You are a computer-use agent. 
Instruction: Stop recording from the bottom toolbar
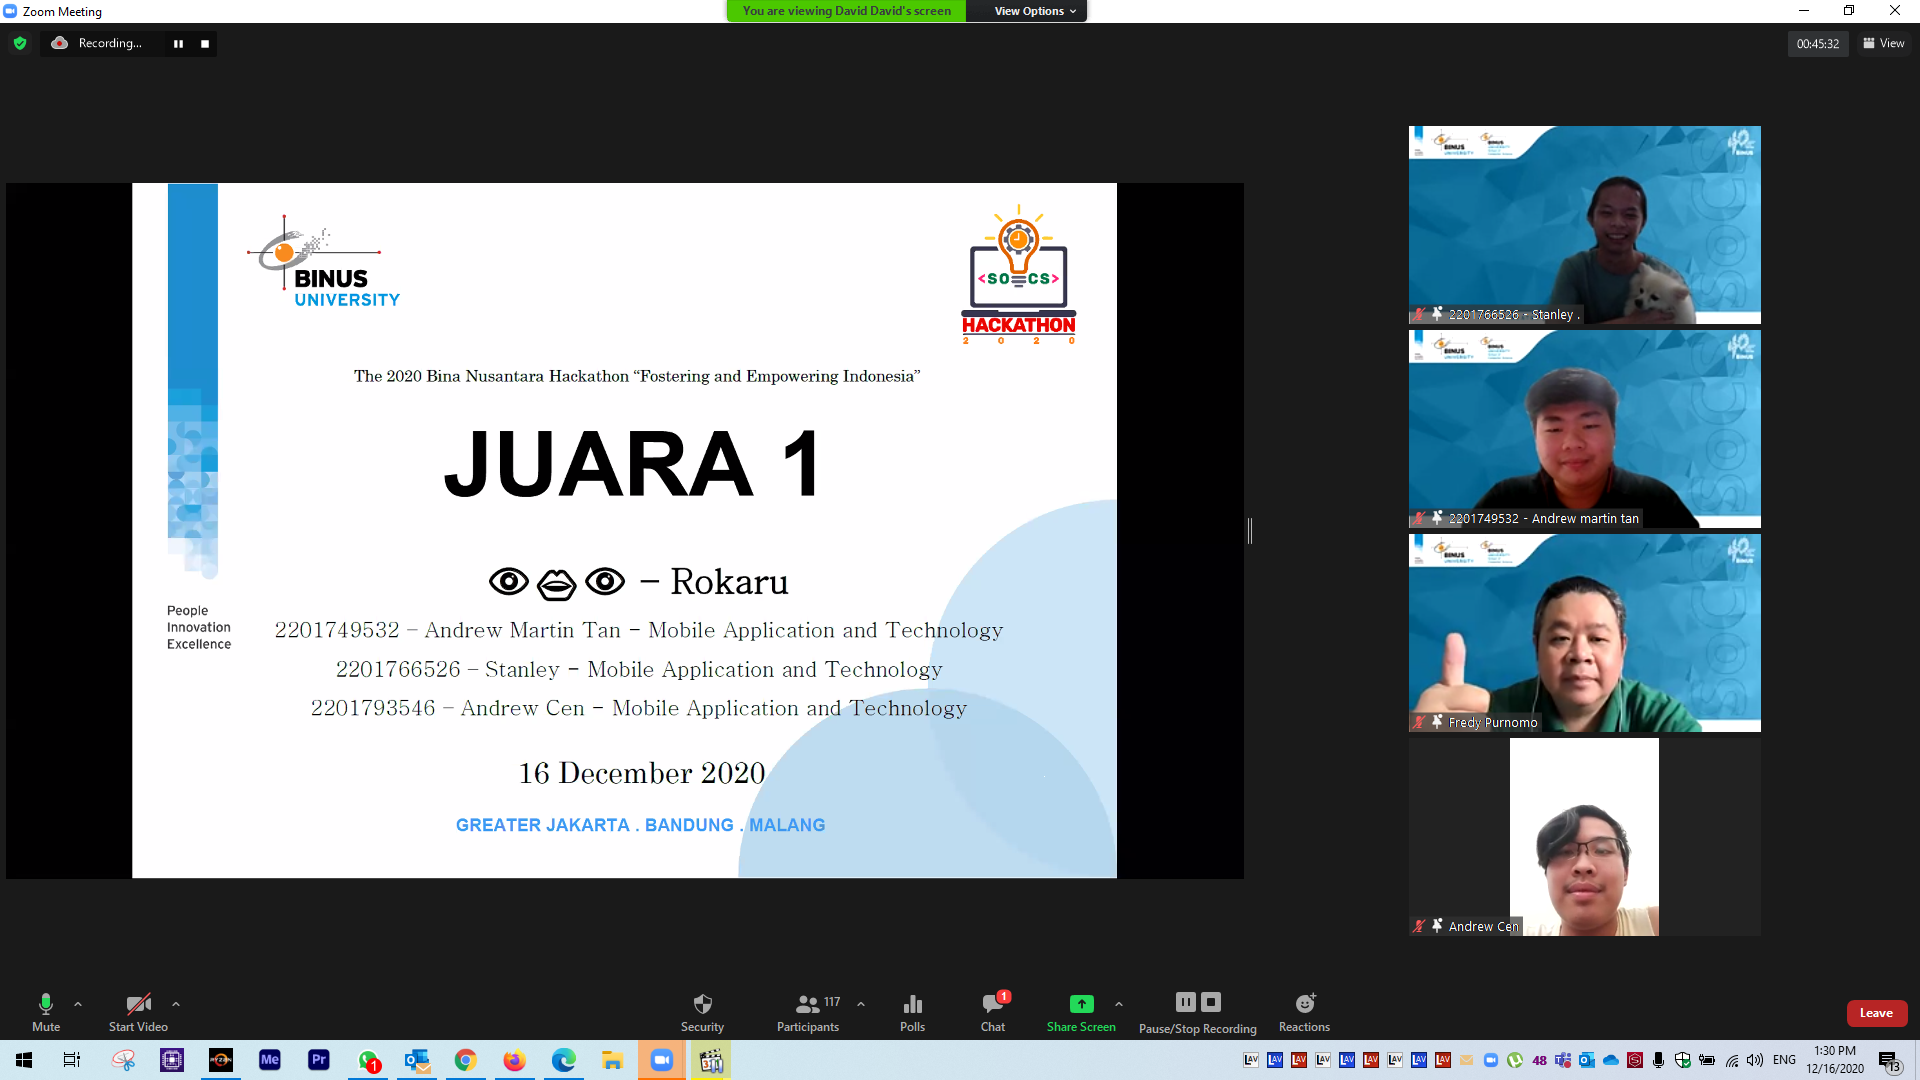tap(1211, 1001)
